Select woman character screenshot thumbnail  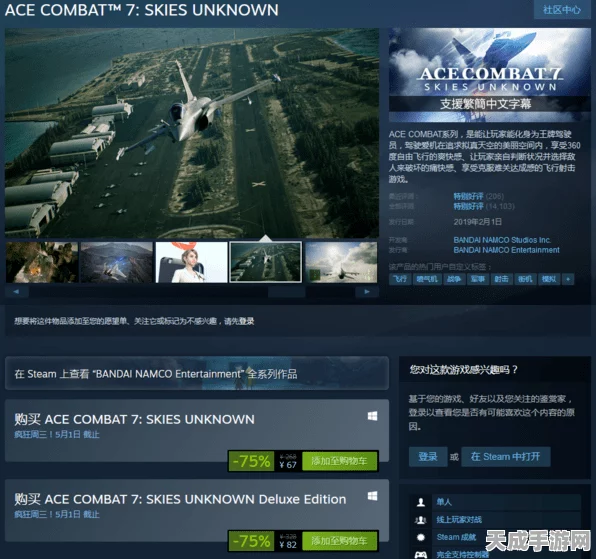(192, 262)
